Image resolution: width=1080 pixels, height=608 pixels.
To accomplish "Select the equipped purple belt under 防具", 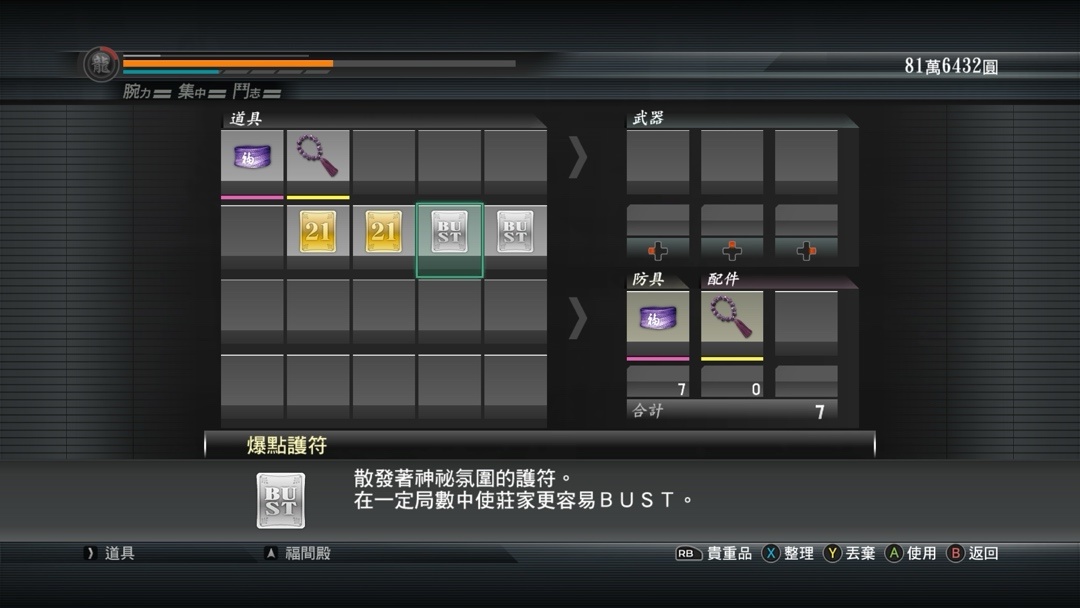I will click(658, 317).
